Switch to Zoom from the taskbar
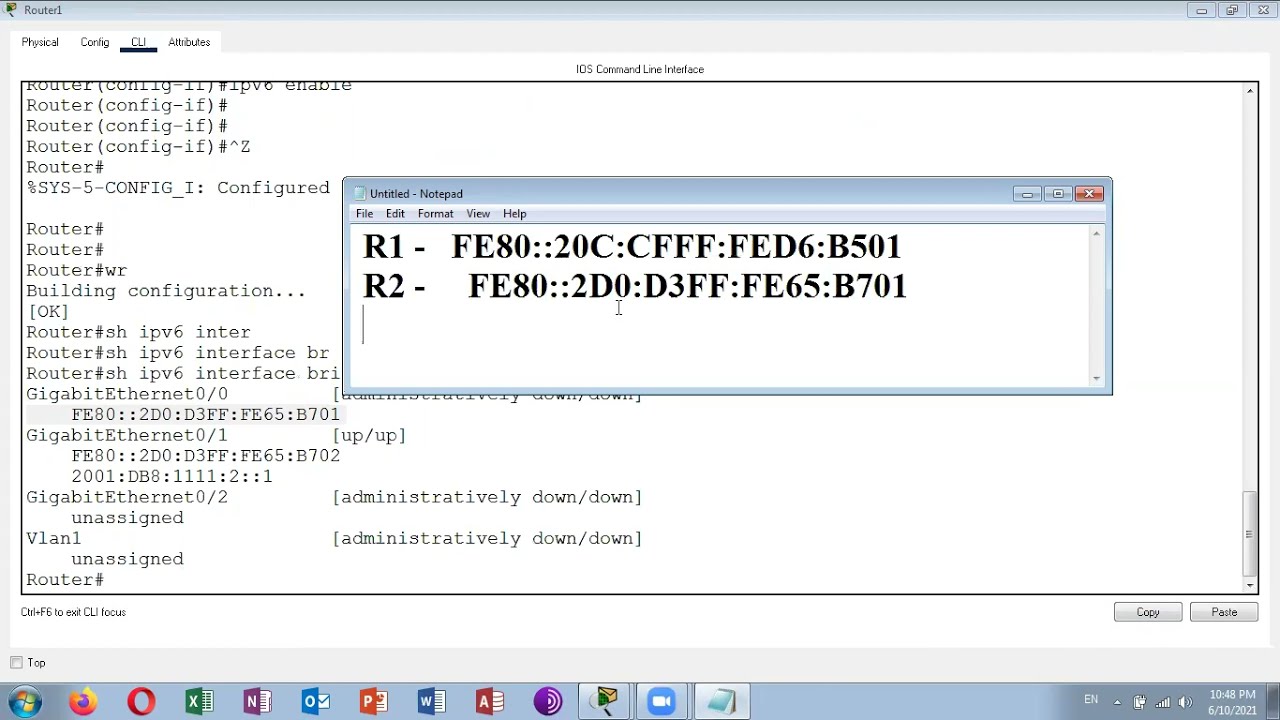Screen dimensions: 1280x720 (x=662, y=701)
